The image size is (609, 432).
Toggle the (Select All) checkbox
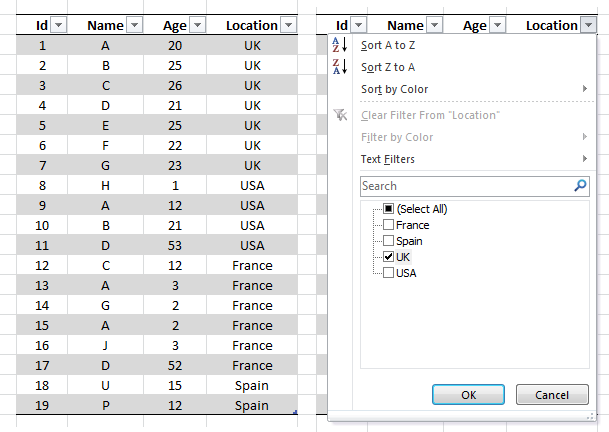pos(388,209)
